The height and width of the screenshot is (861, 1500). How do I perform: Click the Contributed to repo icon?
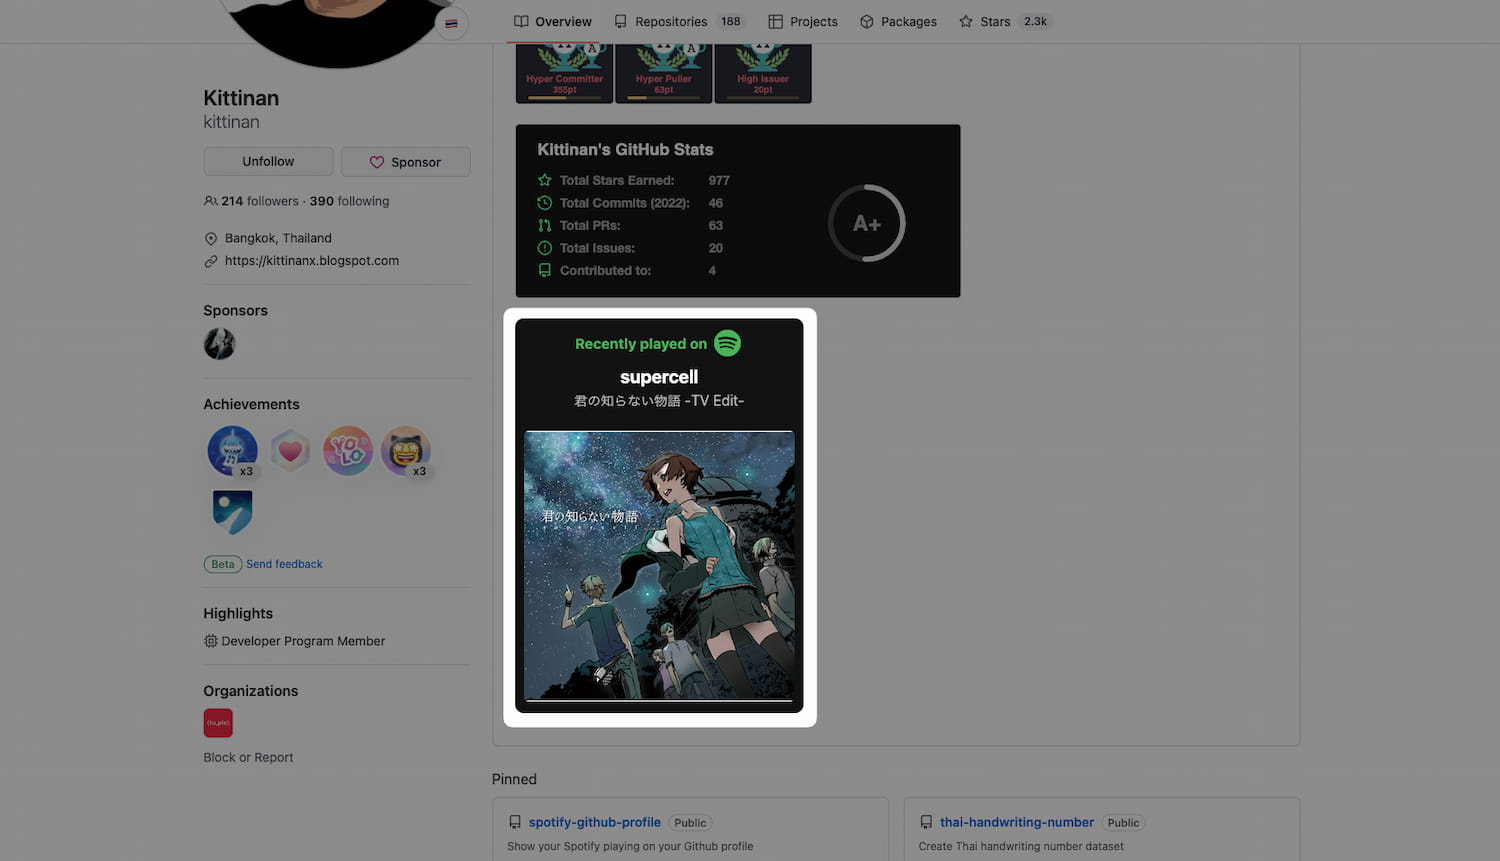[545, 270]
